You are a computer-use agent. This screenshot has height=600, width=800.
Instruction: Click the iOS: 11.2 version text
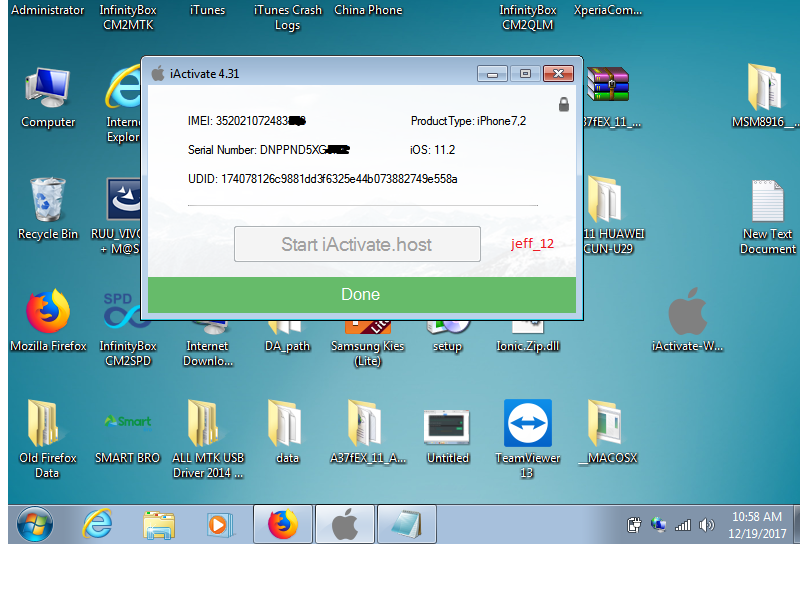(x=432, y=150)
